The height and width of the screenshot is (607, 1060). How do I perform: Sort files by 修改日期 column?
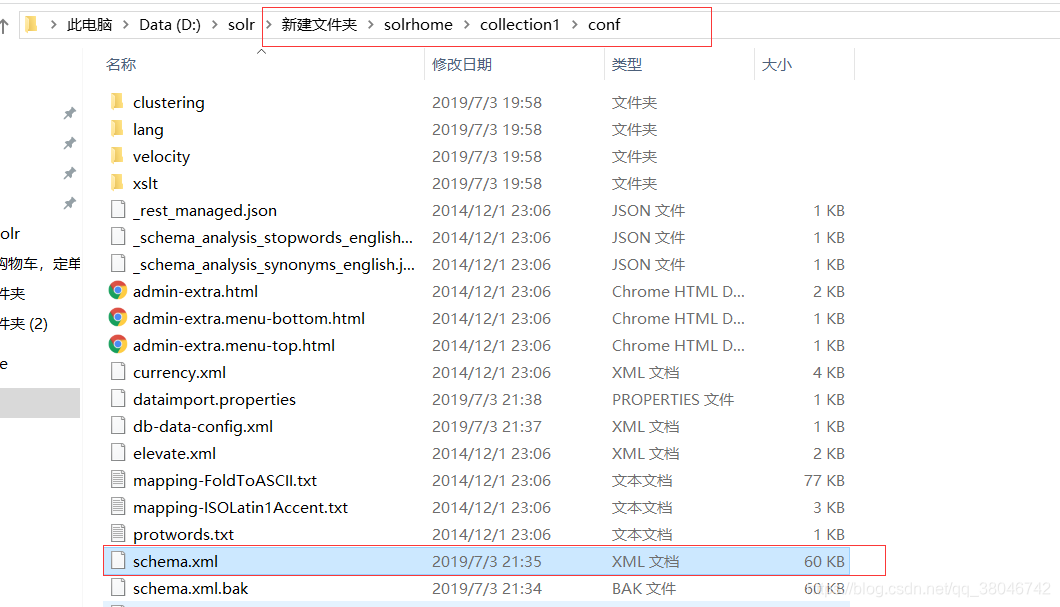click(x=461, y=63)
